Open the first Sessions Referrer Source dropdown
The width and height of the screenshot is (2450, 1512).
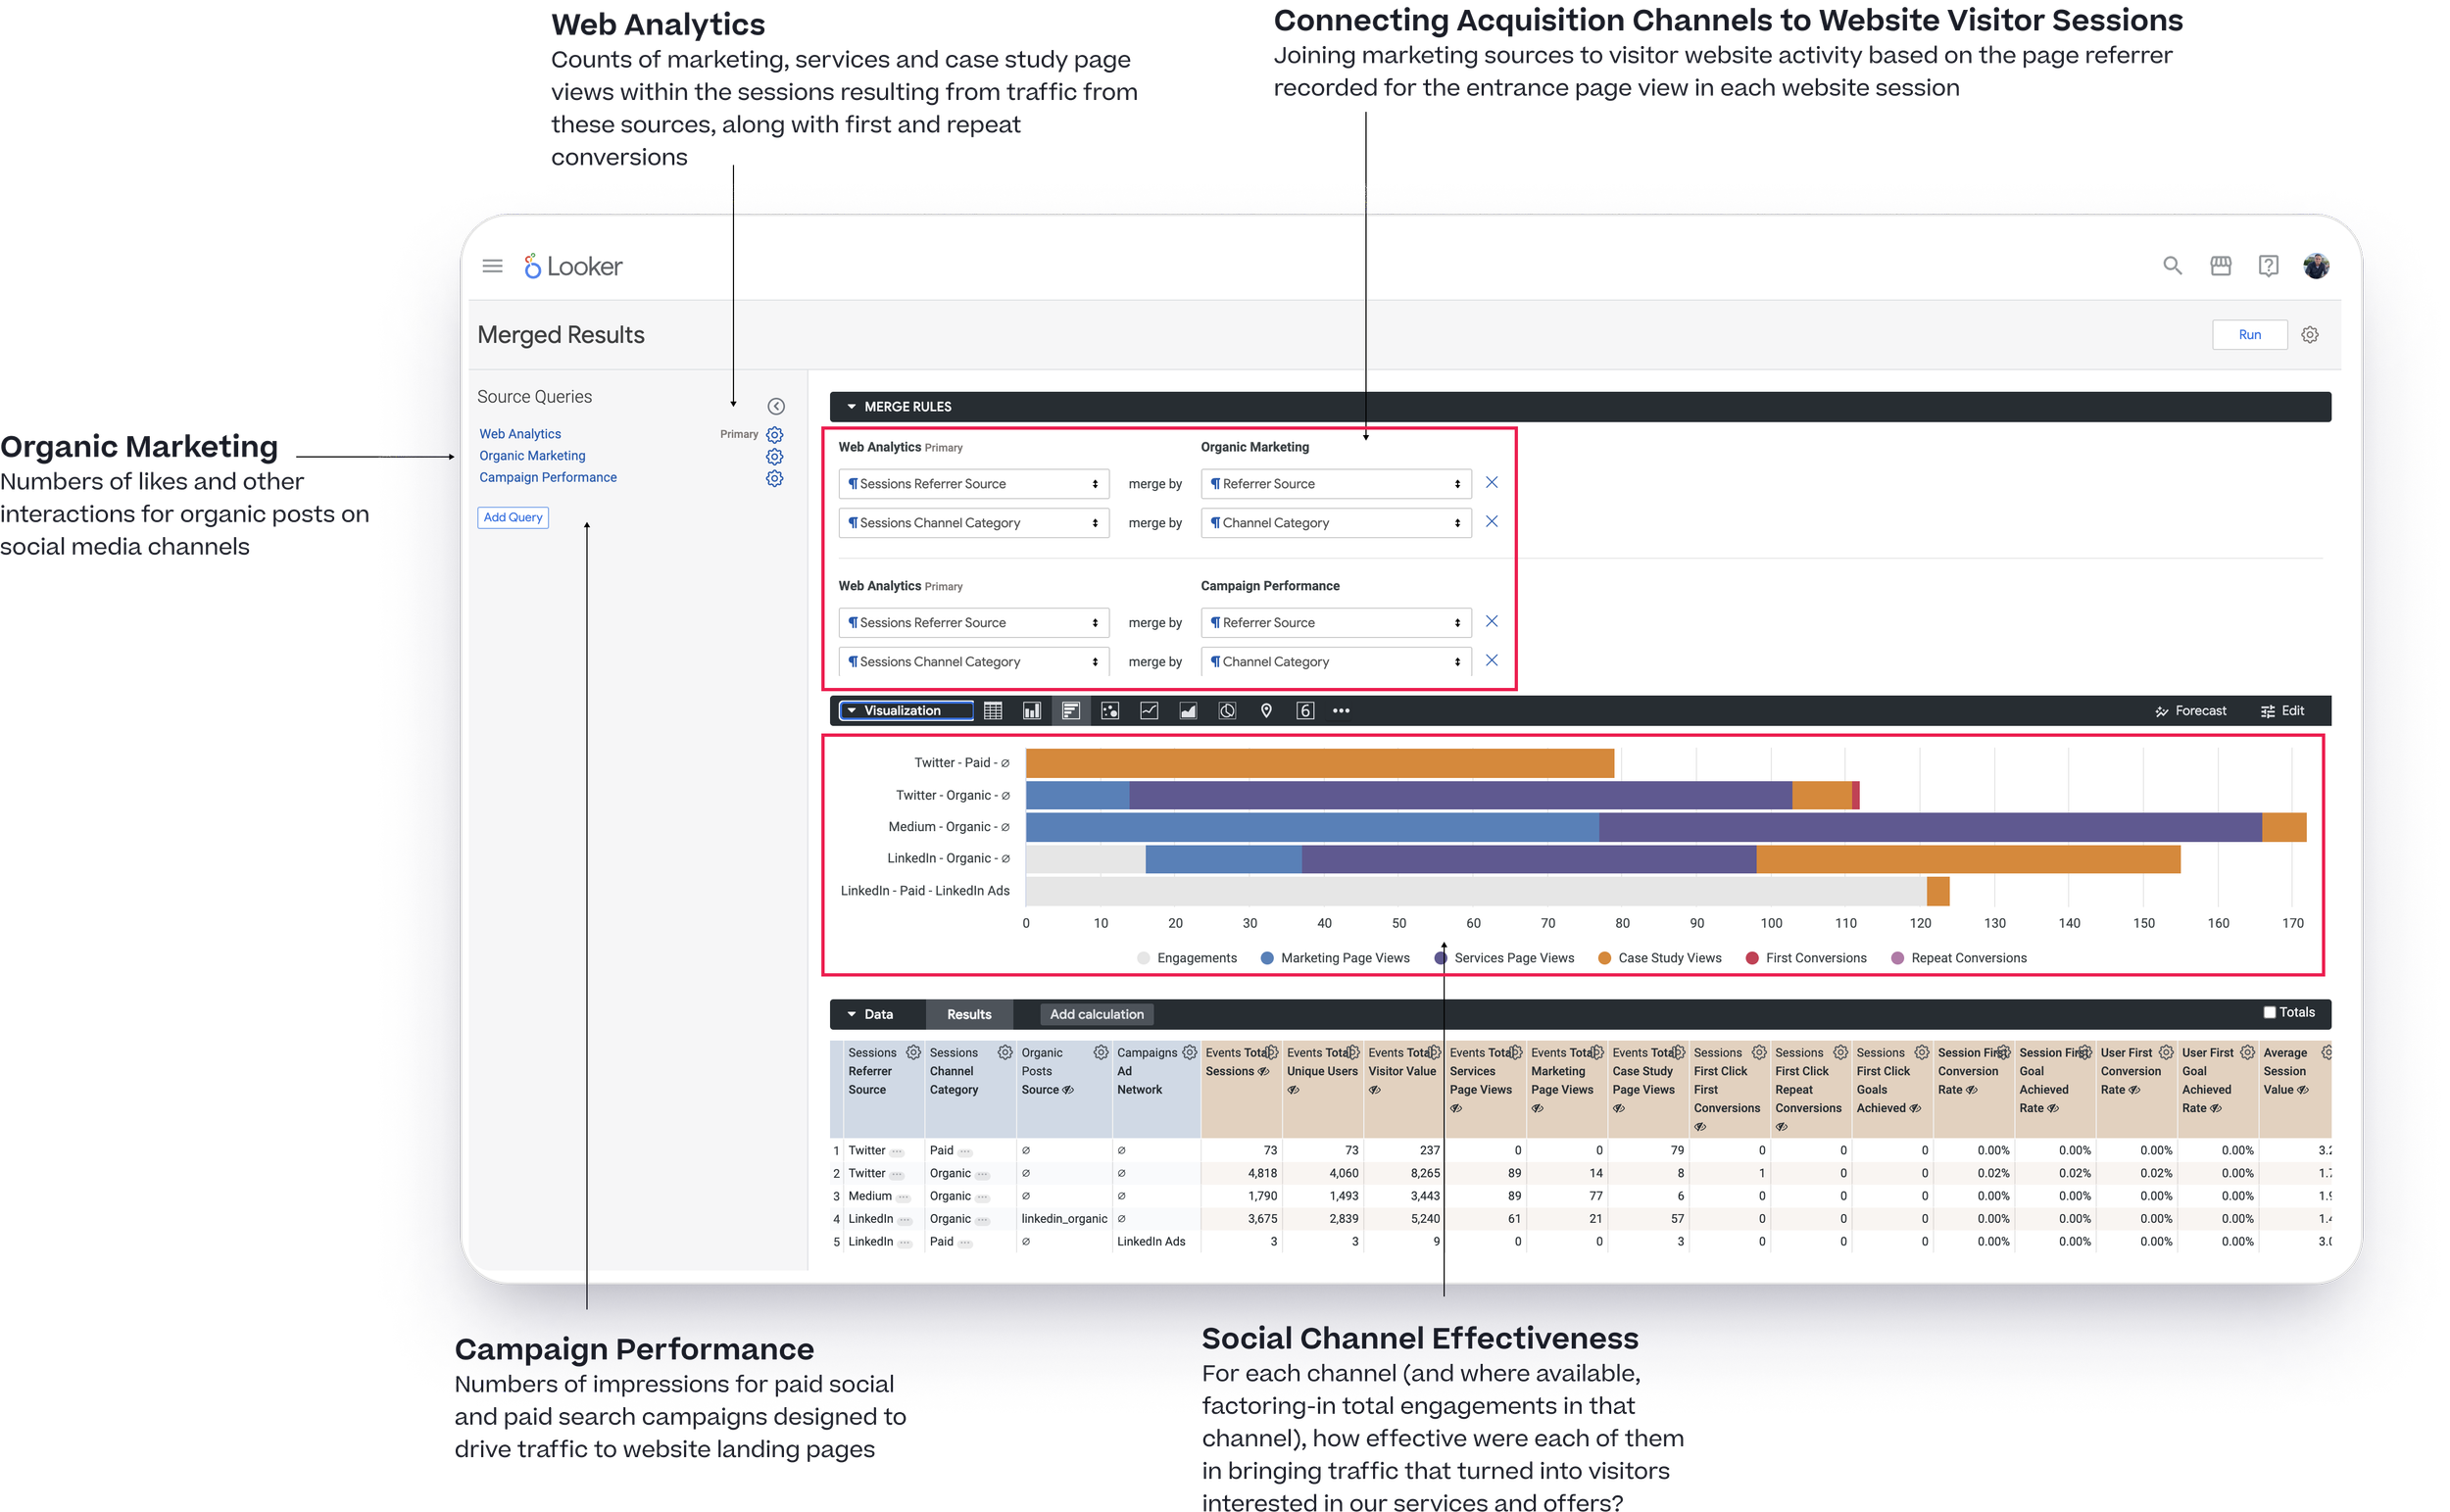pos(973,484)
